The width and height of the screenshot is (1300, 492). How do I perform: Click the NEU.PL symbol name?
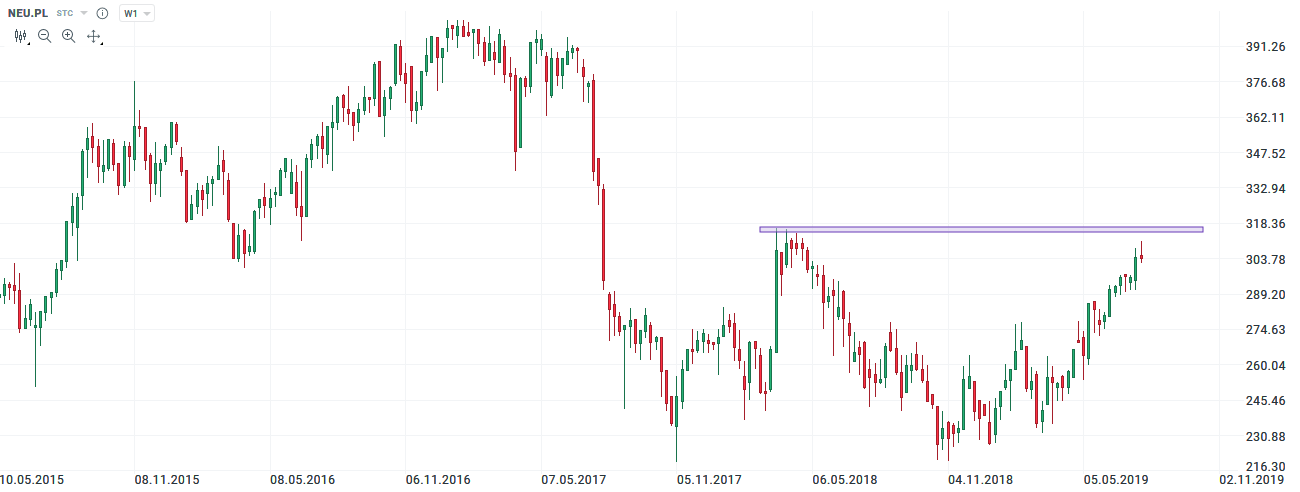(x=28, y=14)
